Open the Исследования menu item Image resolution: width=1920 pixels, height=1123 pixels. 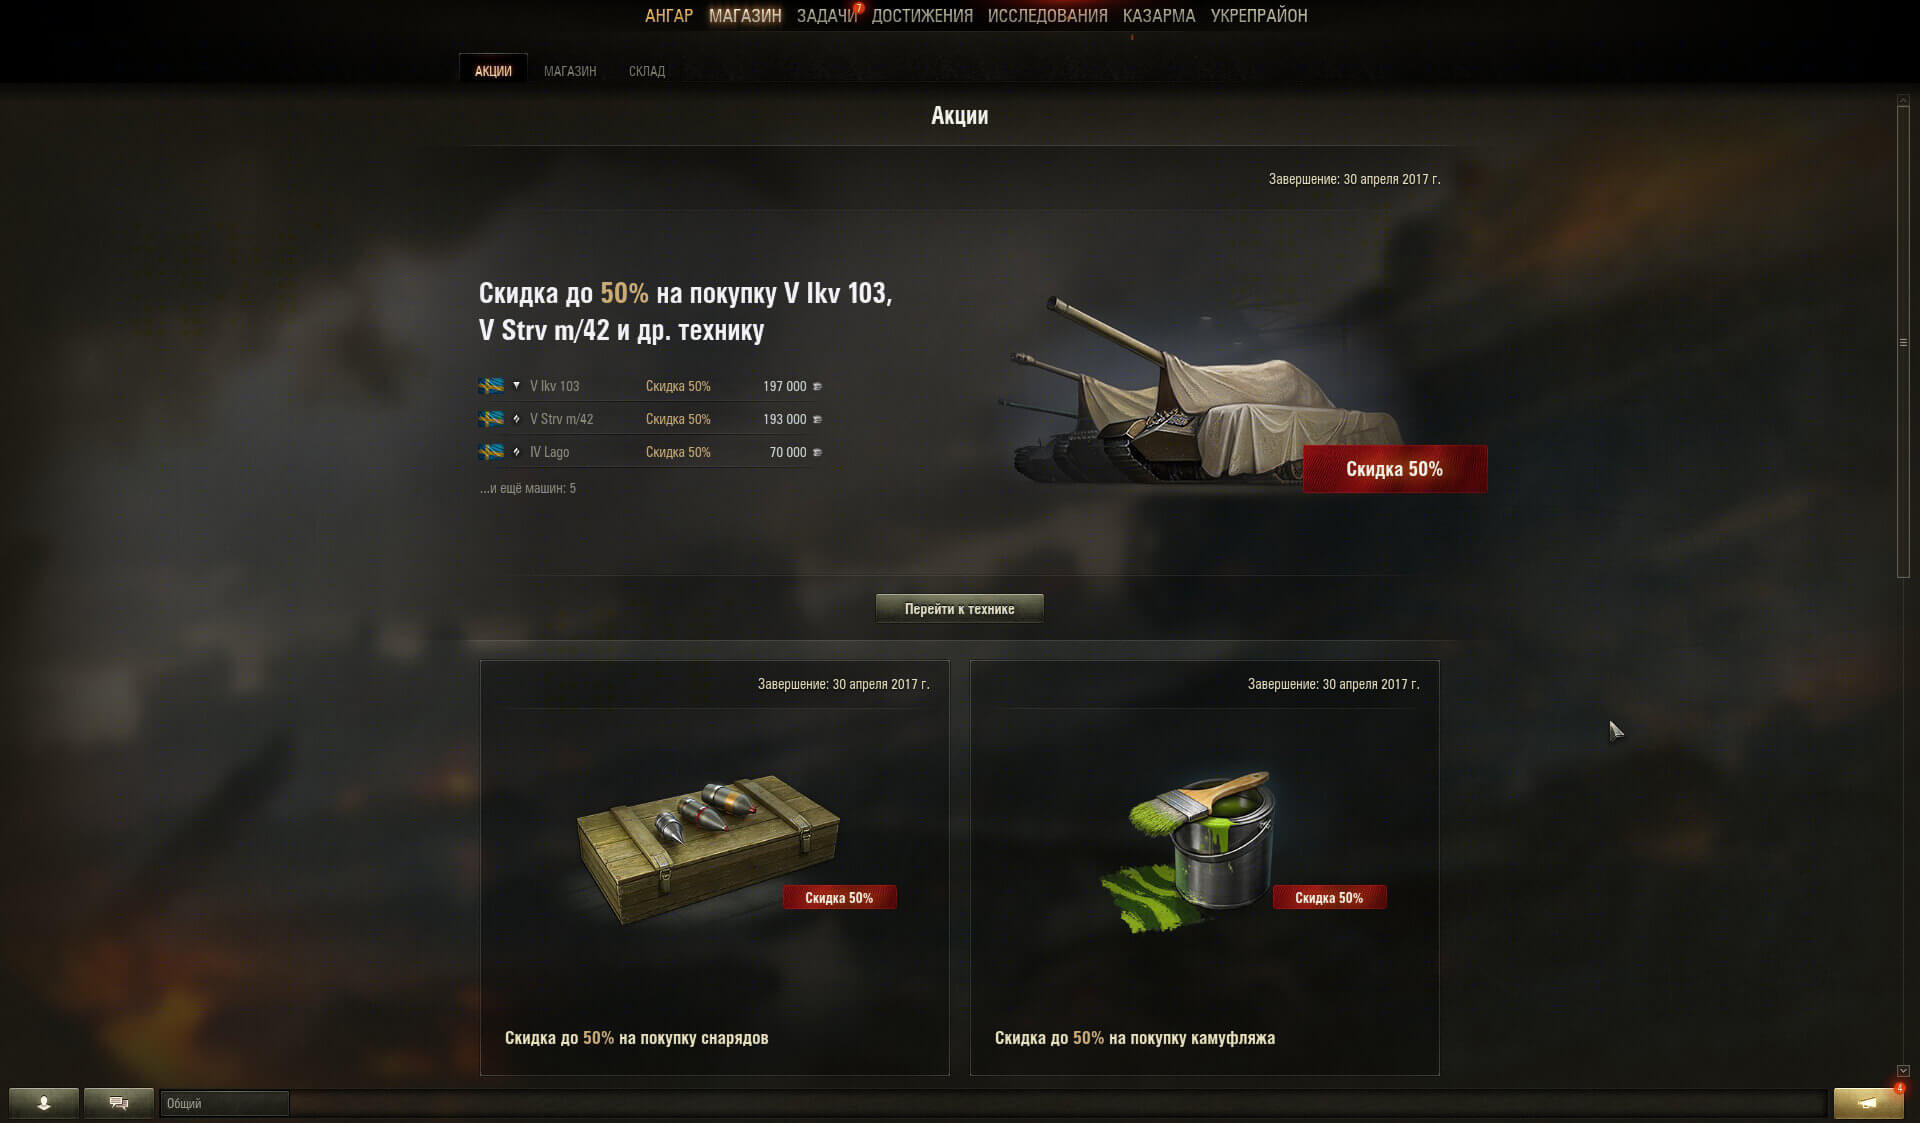(1047, 16)
